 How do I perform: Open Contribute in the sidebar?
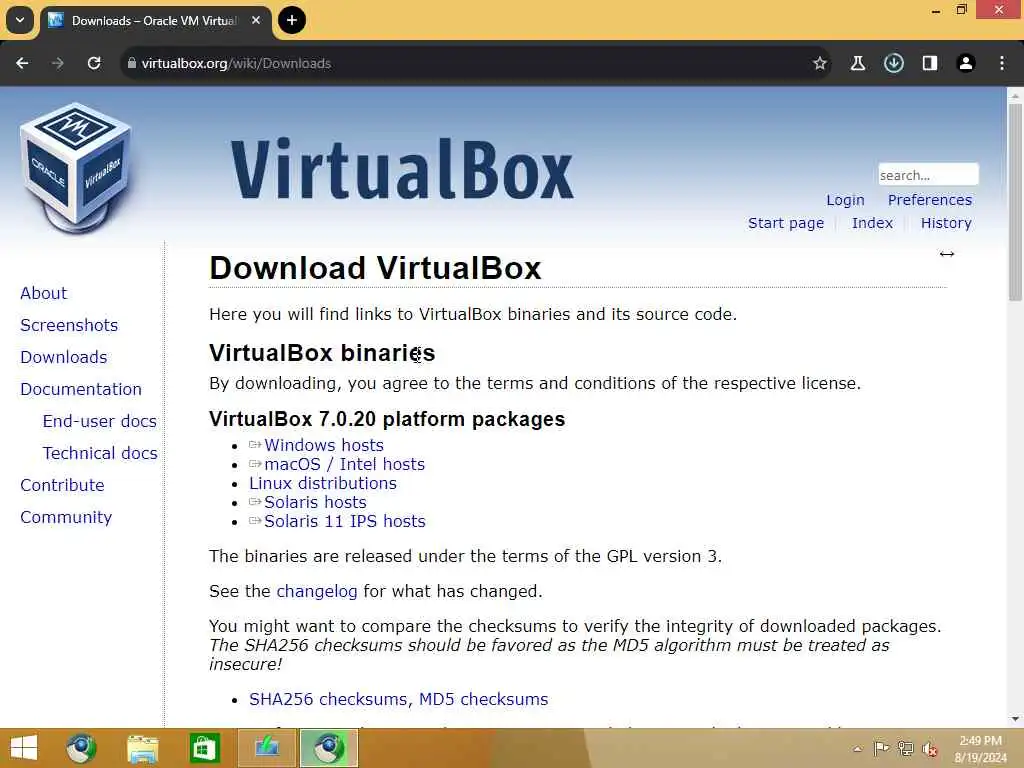coord(62,485)
